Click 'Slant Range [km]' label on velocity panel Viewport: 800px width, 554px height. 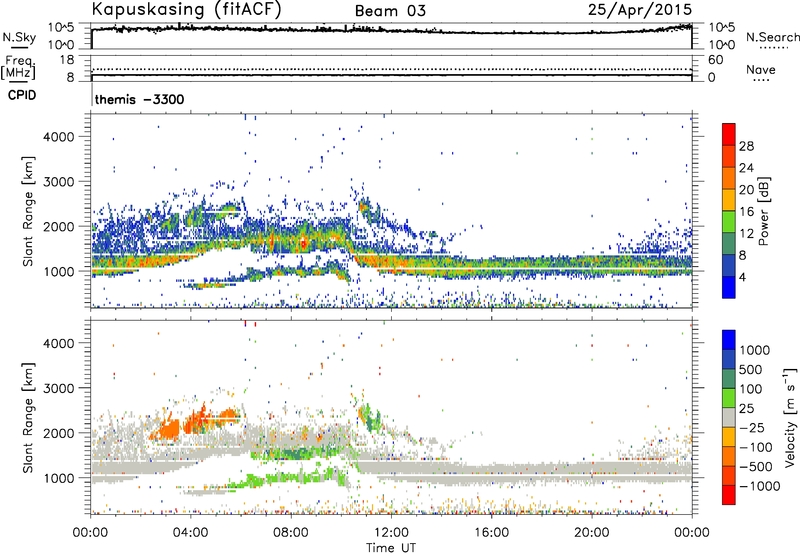tap(28, 418)
